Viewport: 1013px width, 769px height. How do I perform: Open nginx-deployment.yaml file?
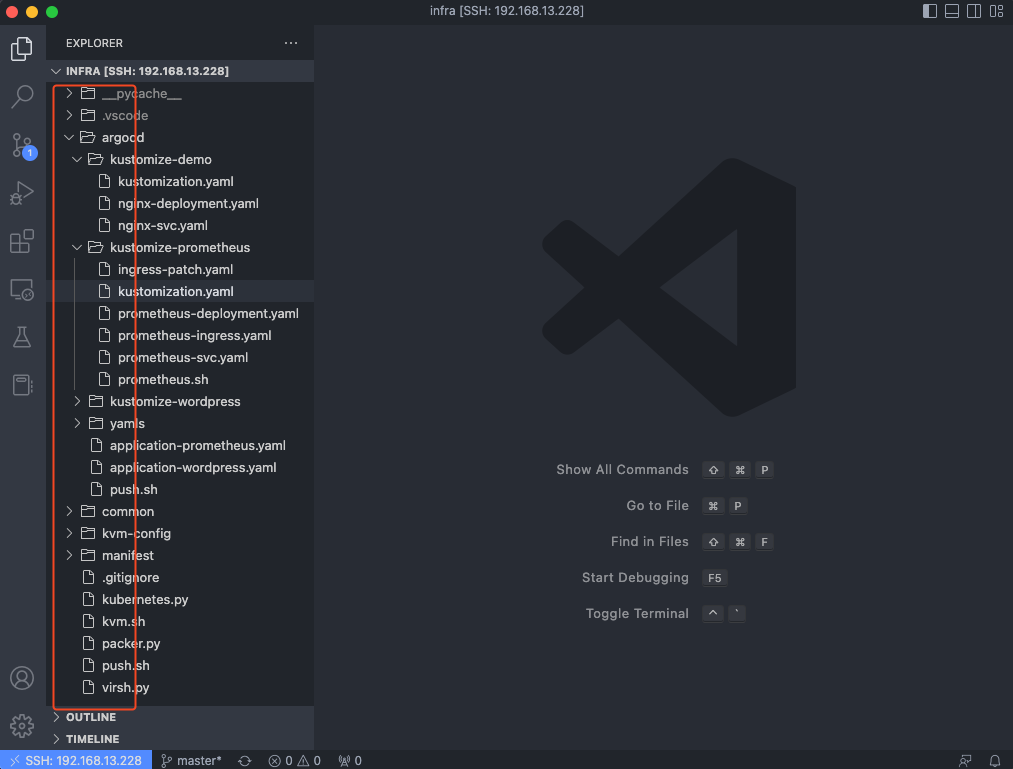click(180, 204)
